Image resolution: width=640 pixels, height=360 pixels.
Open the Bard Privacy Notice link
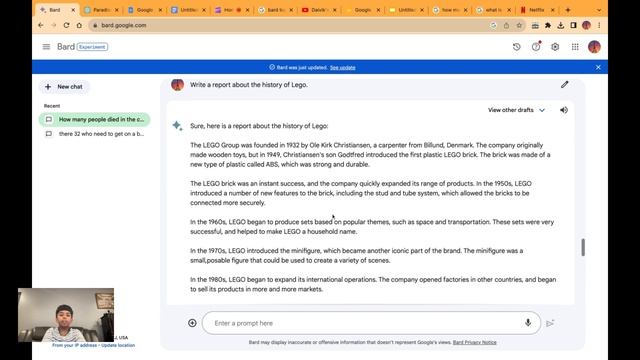pos(475,342)
